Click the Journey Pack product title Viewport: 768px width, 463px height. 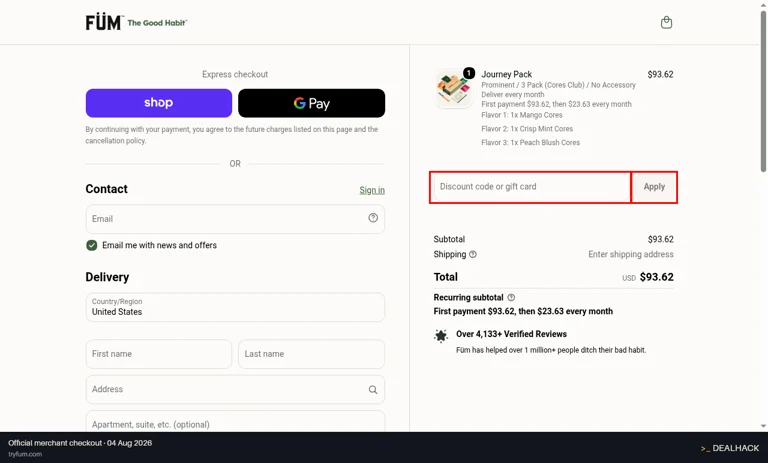(x=506, y=74)
